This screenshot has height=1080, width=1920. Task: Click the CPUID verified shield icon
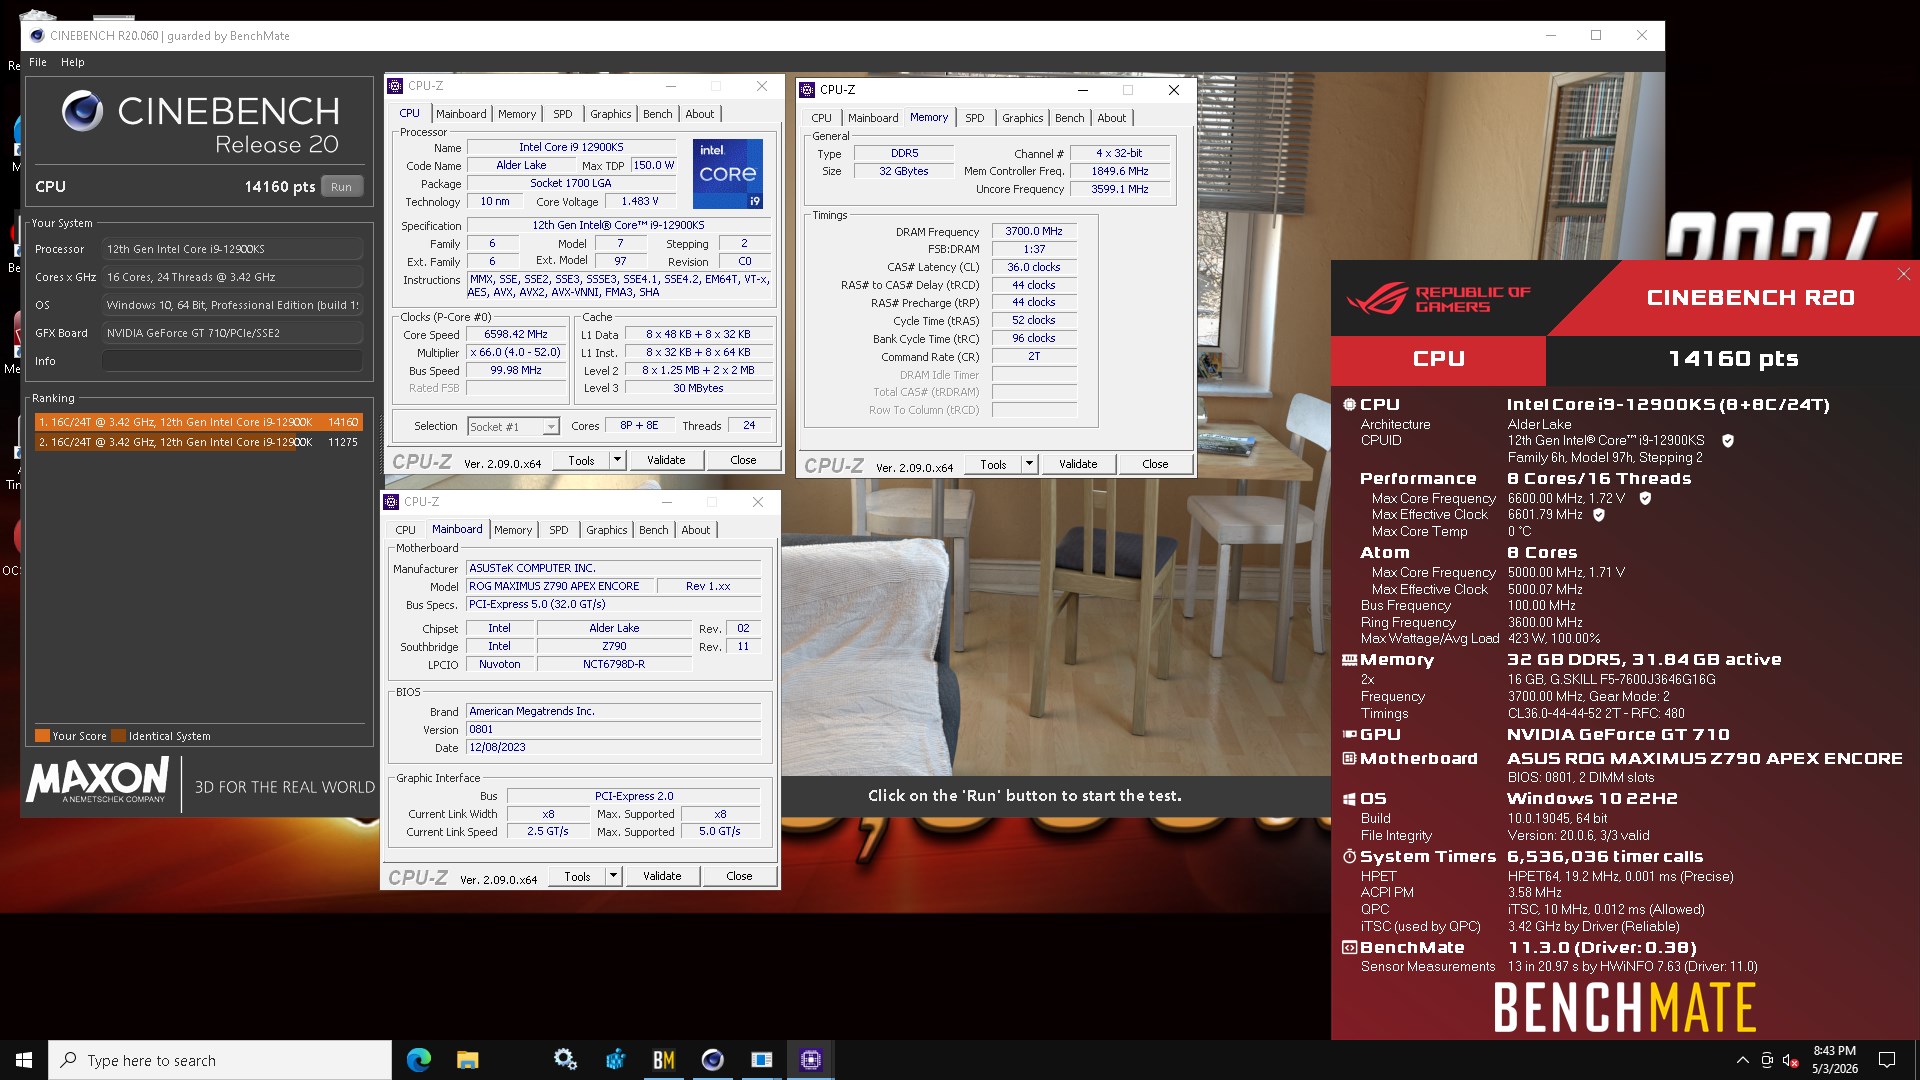pos(1728,441)
